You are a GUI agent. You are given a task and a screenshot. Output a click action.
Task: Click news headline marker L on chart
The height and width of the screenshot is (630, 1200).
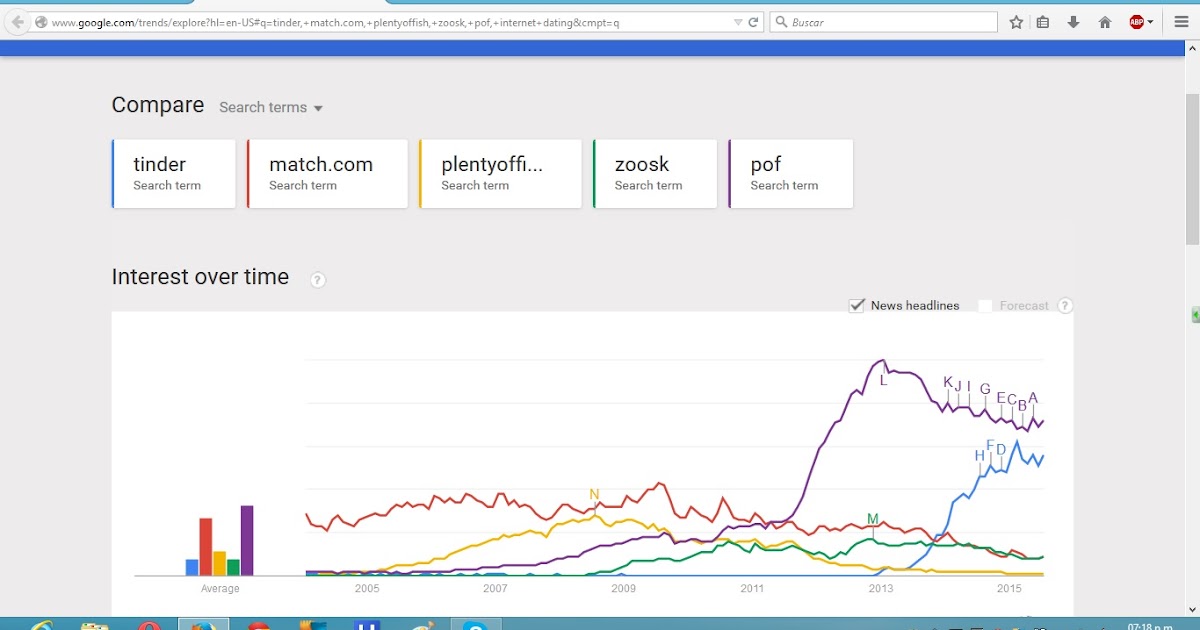883,380
